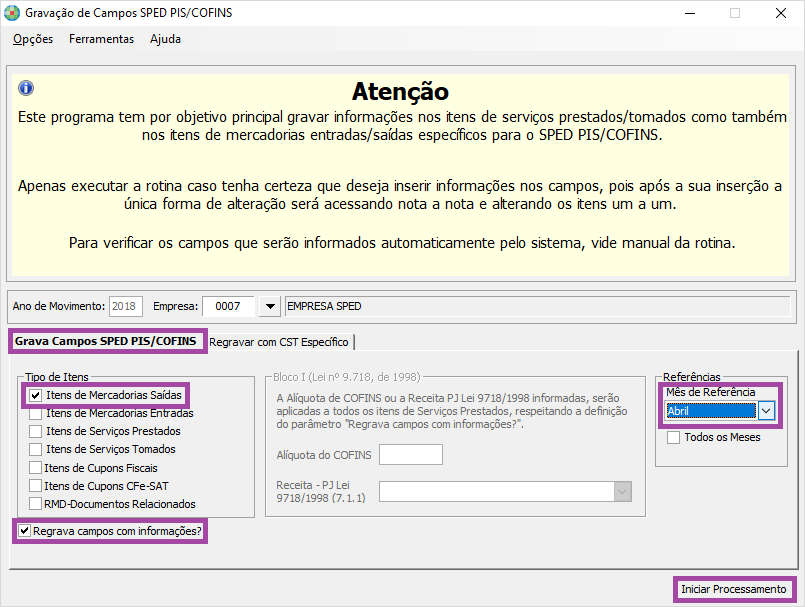Expand the Mês de Referência dropdown

coord(766,411)
